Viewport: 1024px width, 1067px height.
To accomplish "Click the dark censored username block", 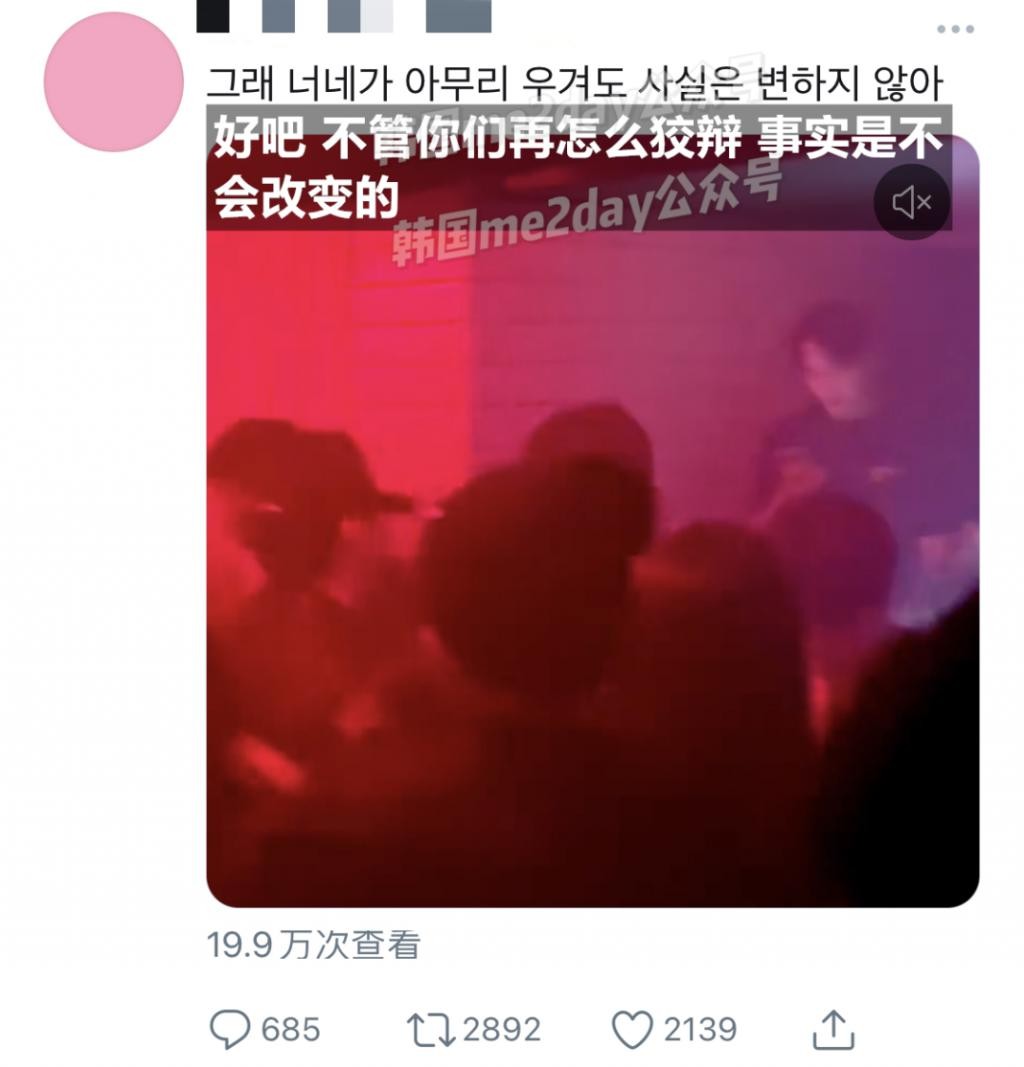I will [213, 16].
